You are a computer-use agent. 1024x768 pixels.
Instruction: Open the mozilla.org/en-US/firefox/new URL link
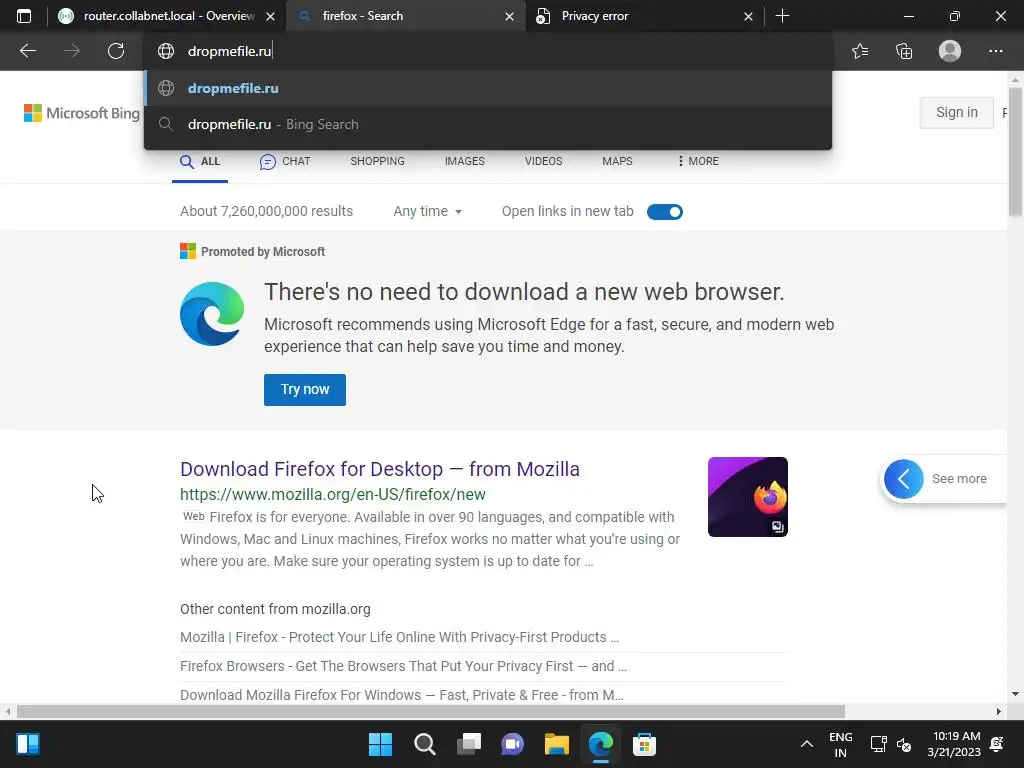pyautogui.click(x=332, y=494)
